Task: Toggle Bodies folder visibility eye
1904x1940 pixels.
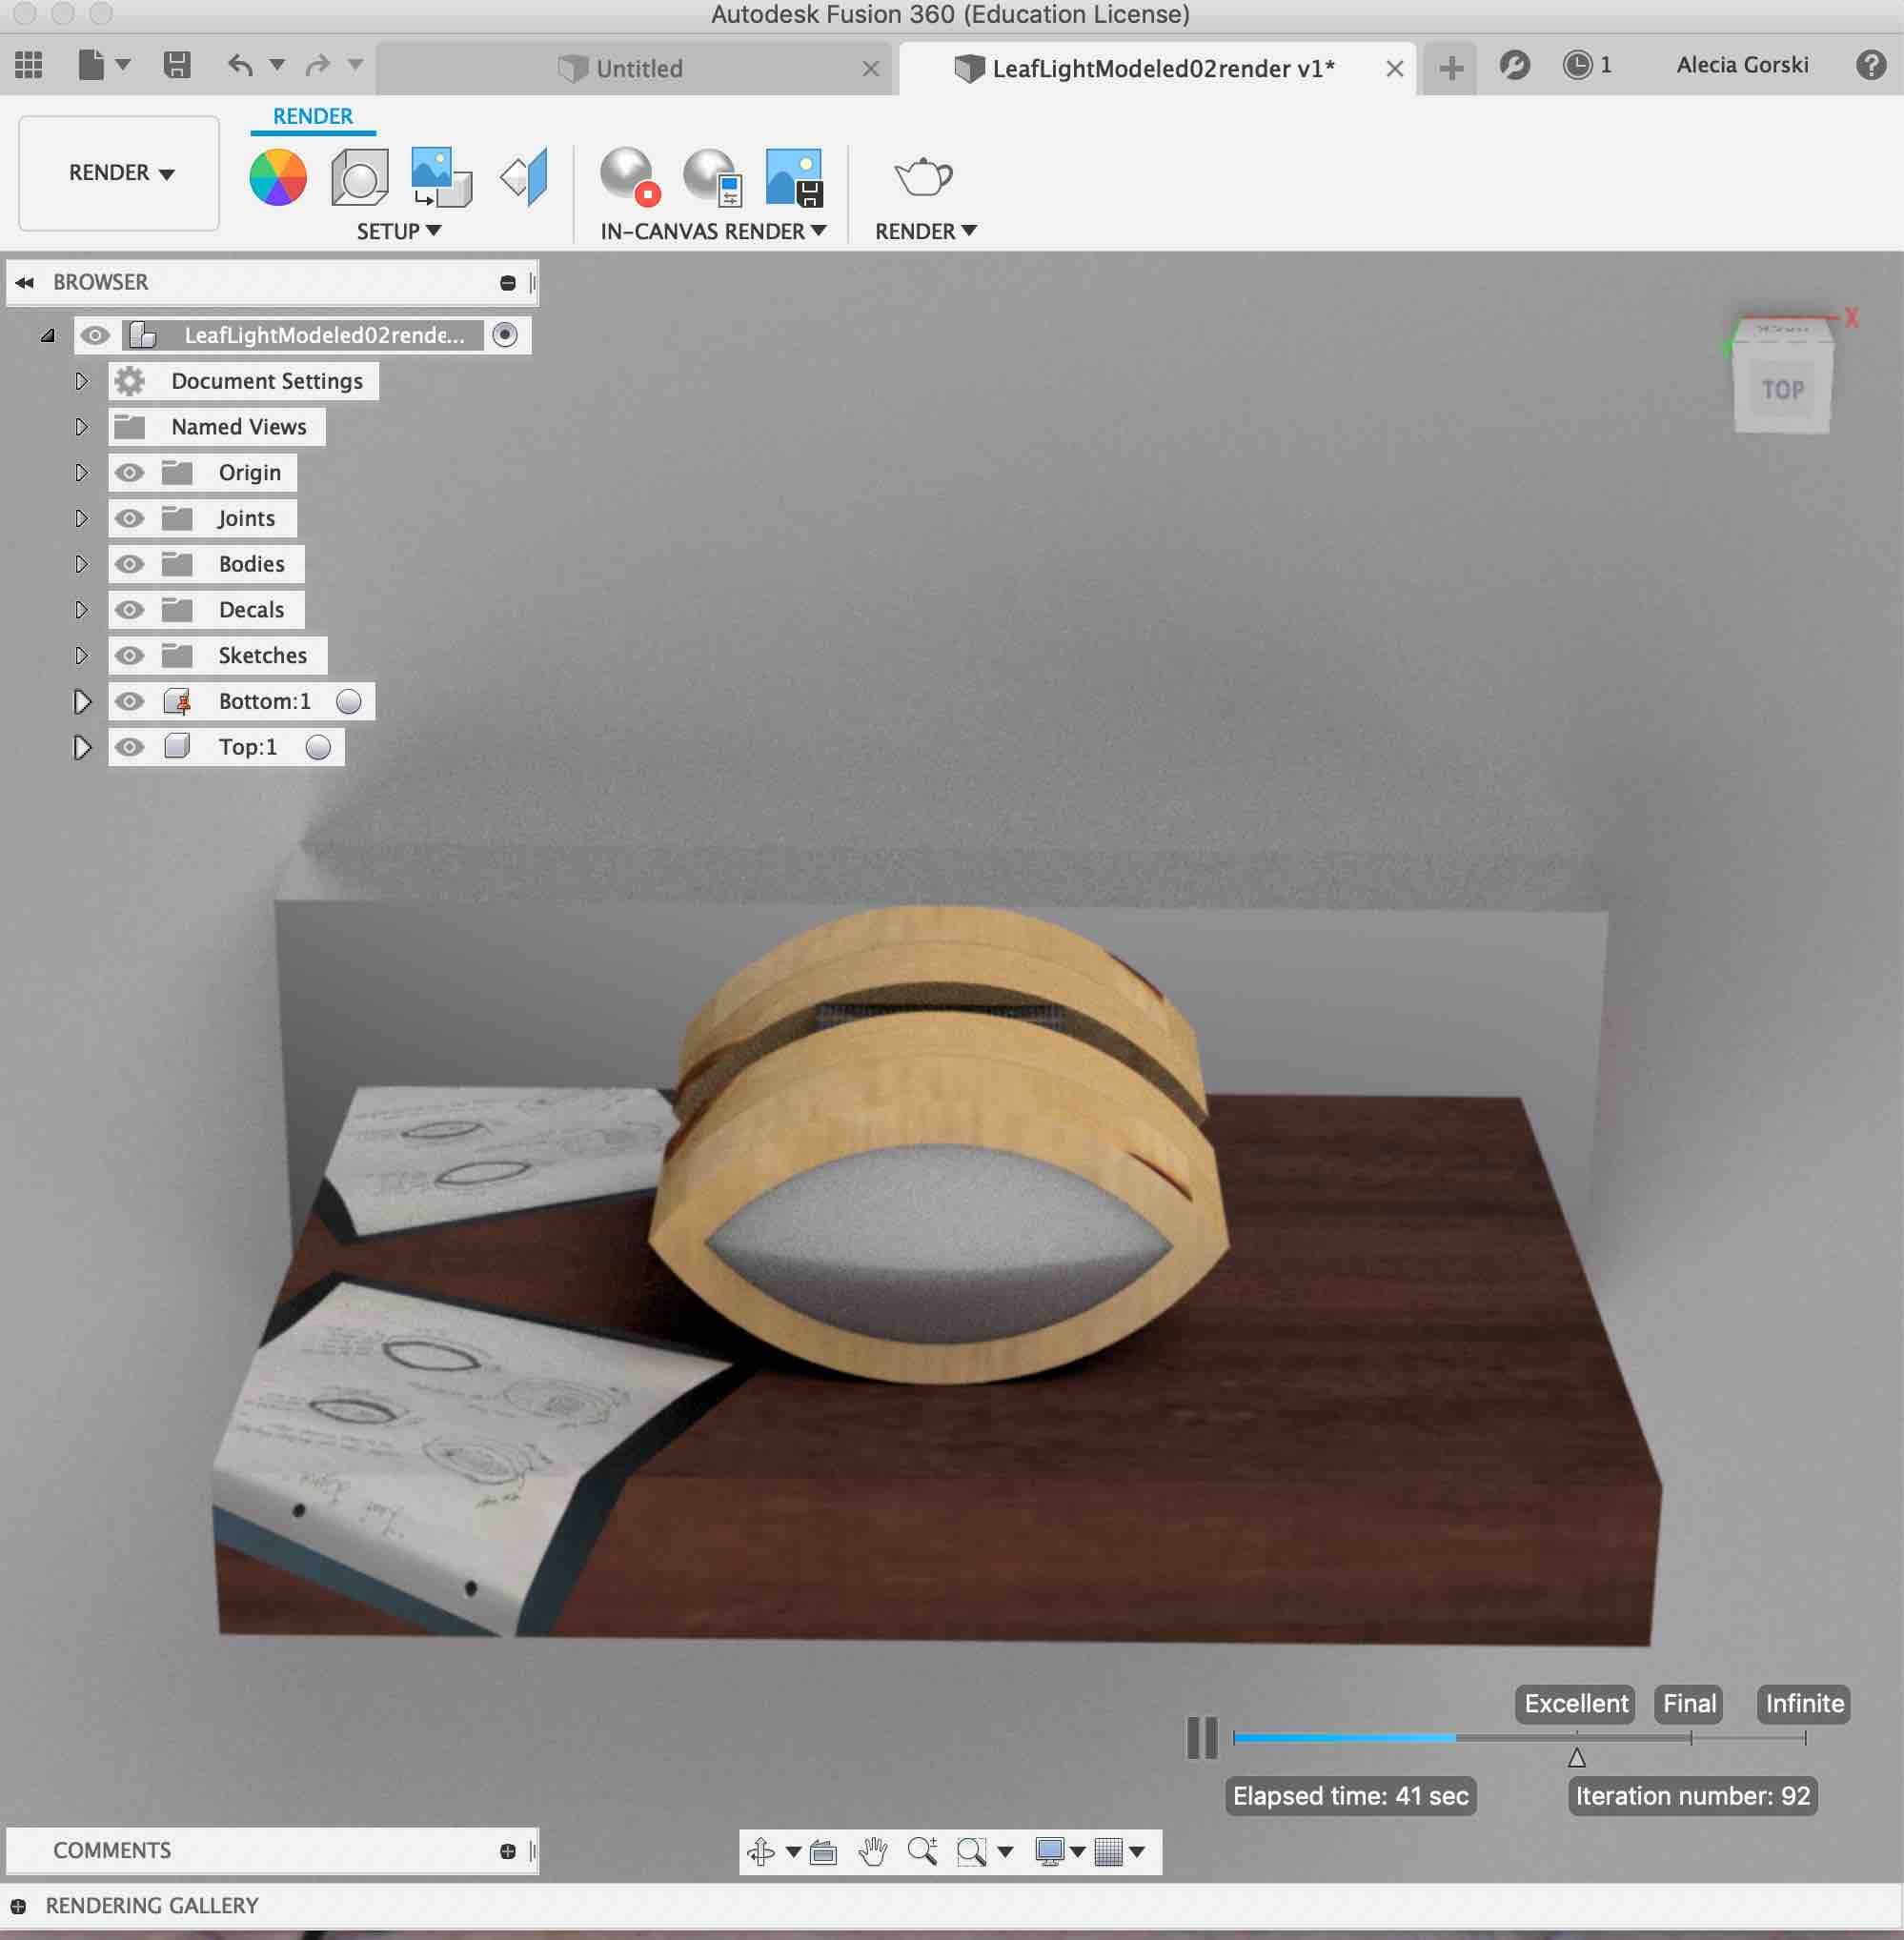Action: click(129, 564)
